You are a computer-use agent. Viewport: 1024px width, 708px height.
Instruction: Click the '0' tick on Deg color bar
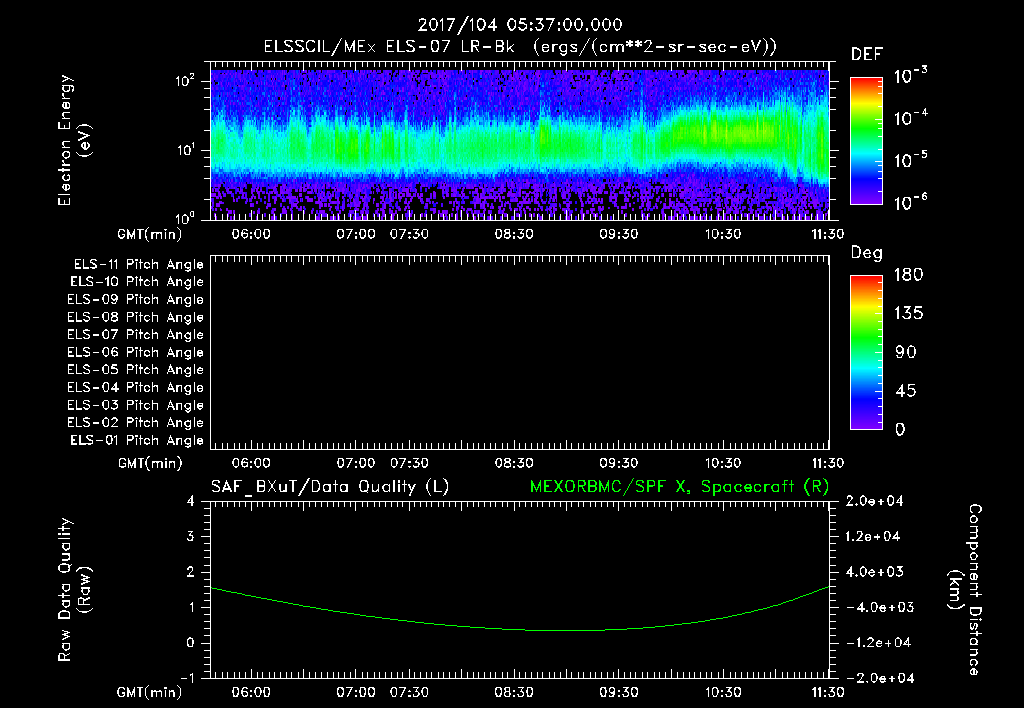[x=900, y=430]
